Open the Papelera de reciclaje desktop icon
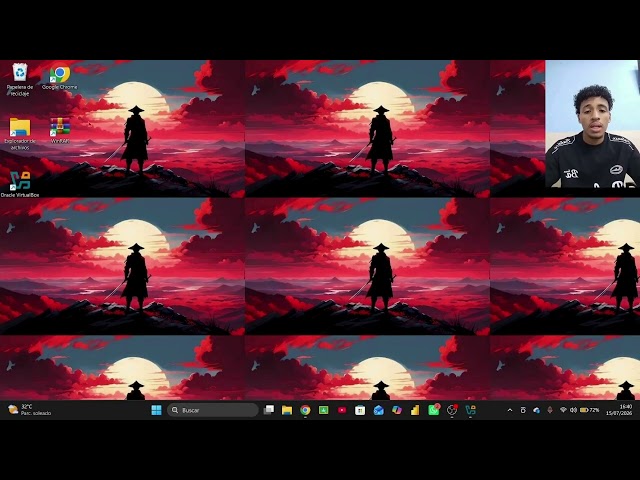 click(x=20, y=80)
